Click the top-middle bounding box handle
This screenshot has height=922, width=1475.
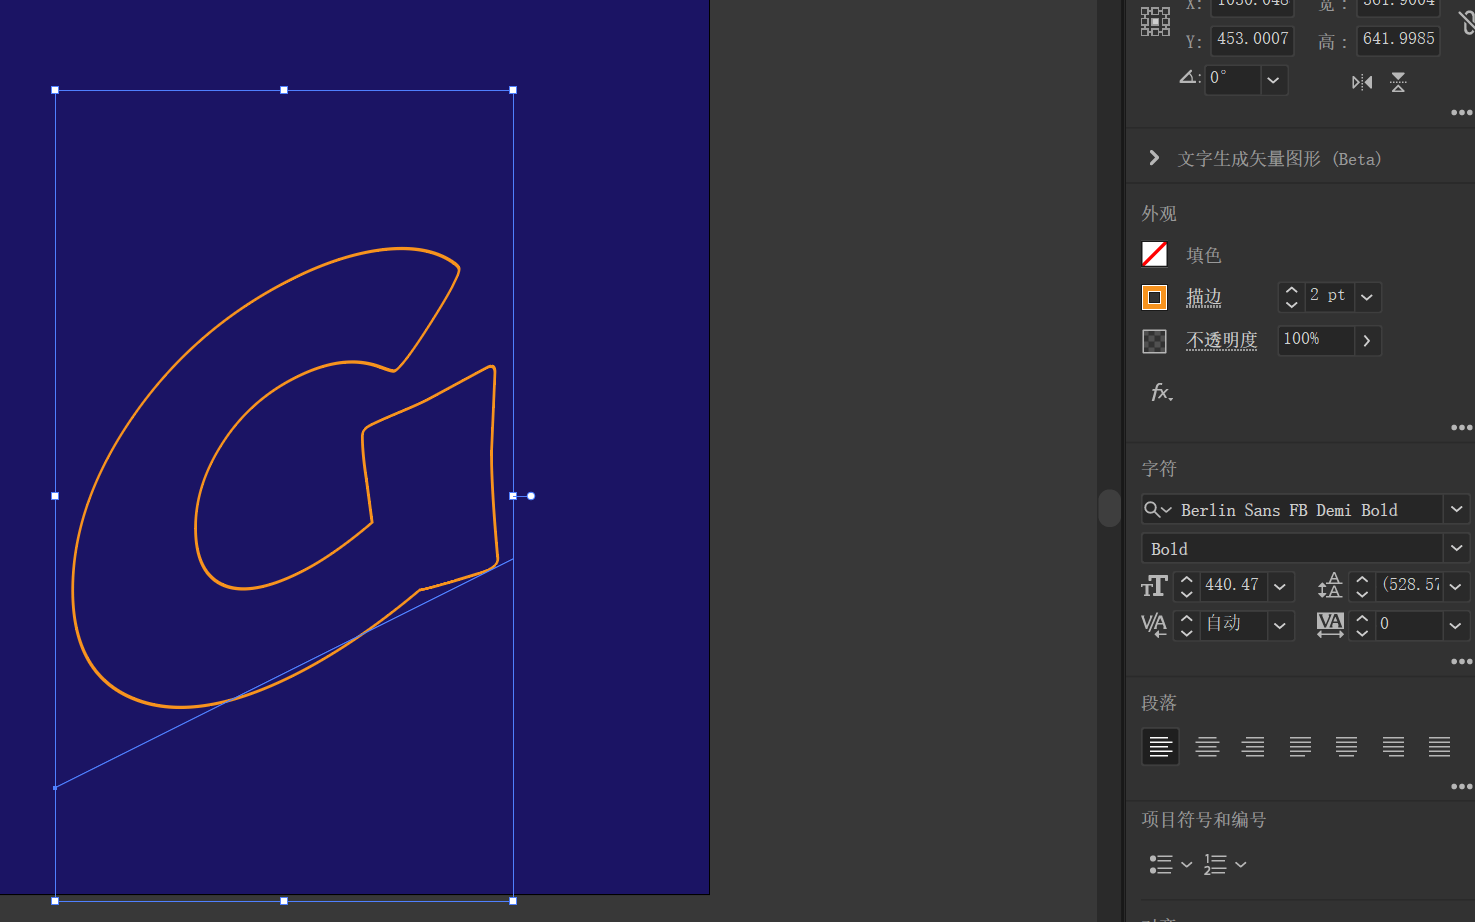pyautogui.click(x=284, y=90)
